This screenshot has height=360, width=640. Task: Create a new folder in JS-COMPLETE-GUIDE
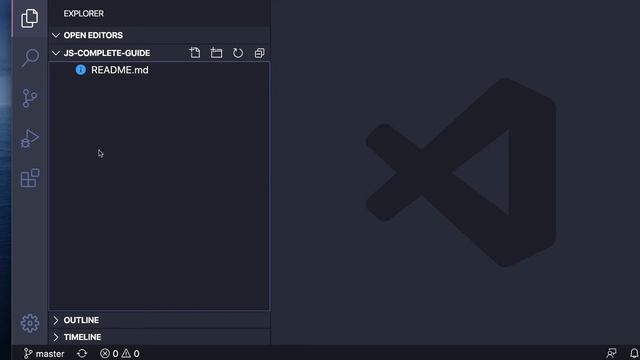coord(216,53)
